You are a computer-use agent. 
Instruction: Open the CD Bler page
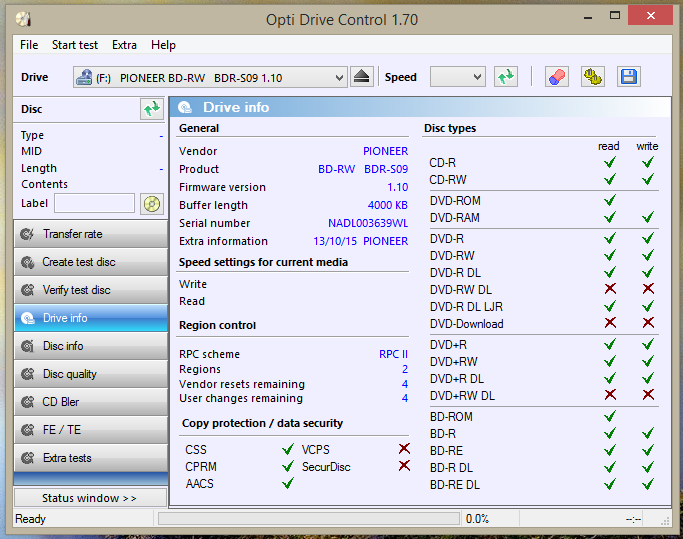click(91, 402)
